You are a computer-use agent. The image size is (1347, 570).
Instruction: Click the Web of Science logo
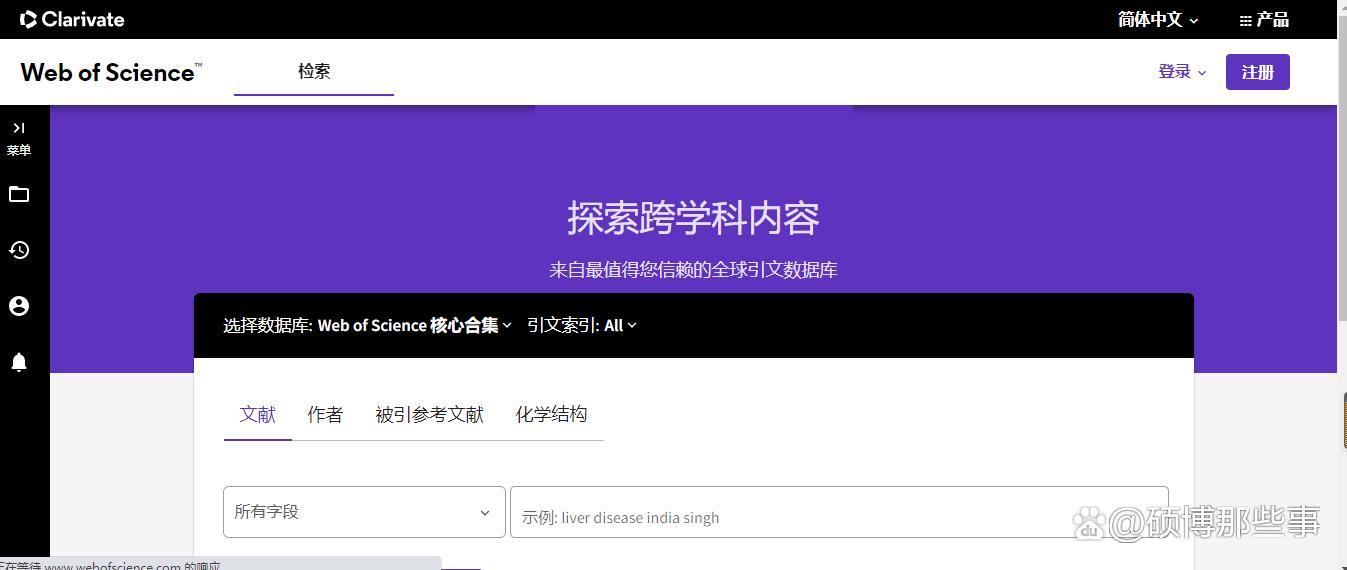[x=111, y=72]
